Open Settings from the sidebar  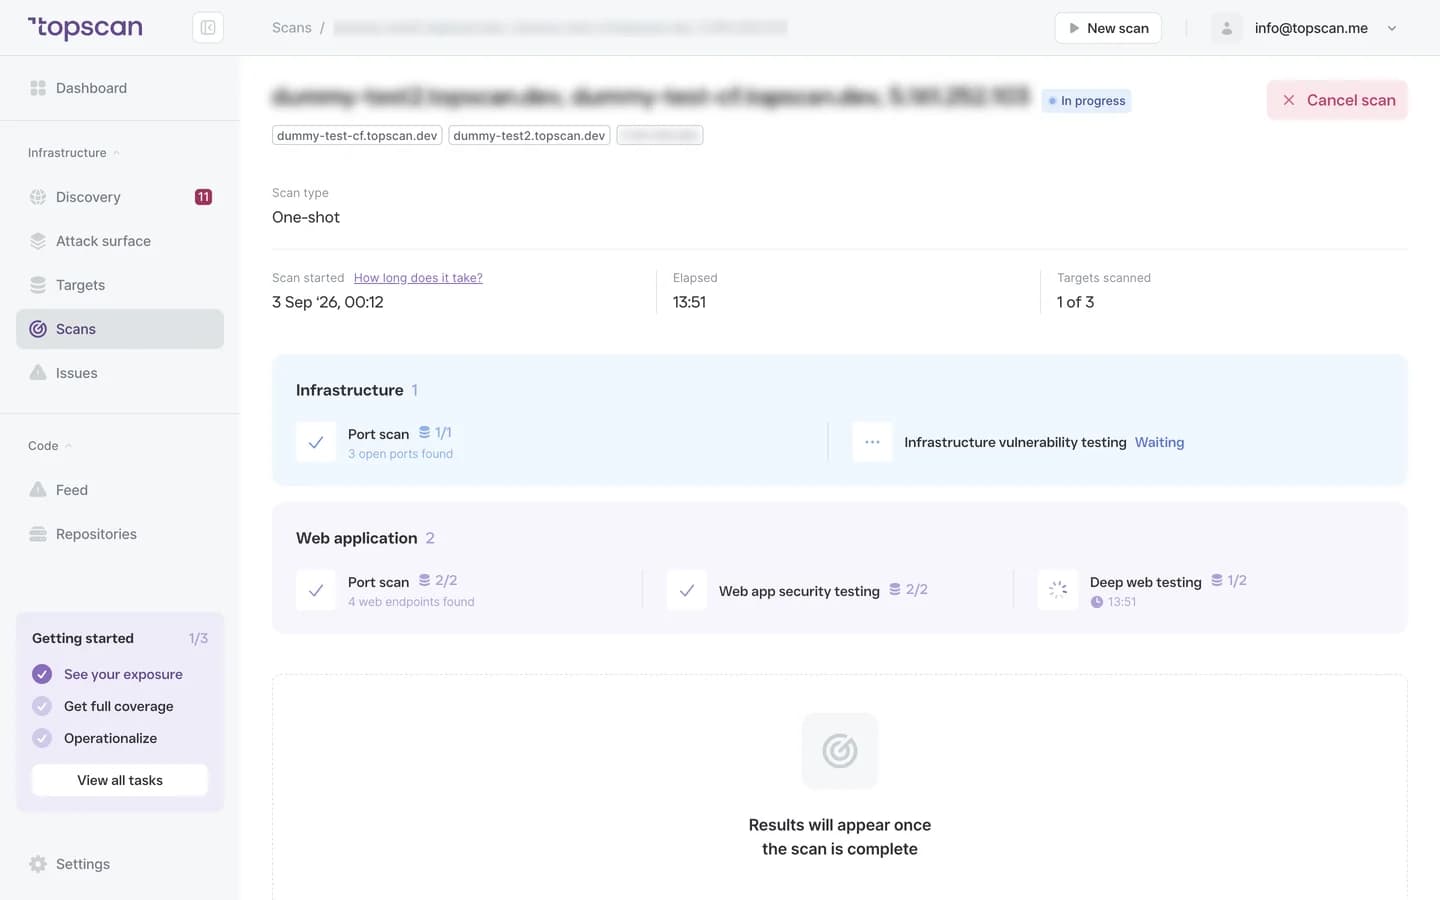click(x=120, y=864)
